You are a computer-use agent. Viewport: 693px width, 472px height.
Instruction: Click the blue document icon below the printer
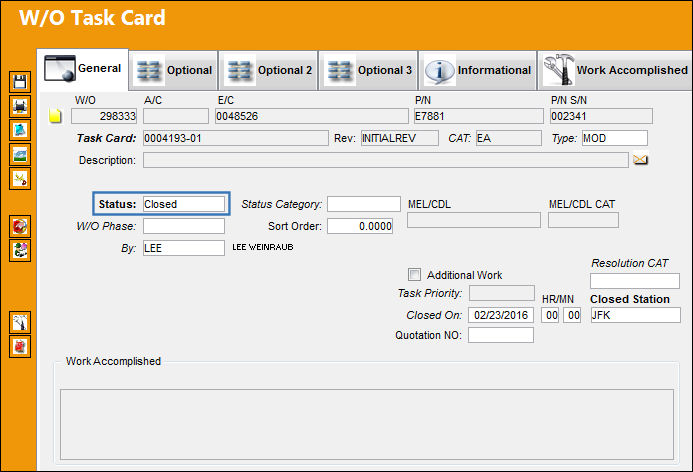(20, 130)
